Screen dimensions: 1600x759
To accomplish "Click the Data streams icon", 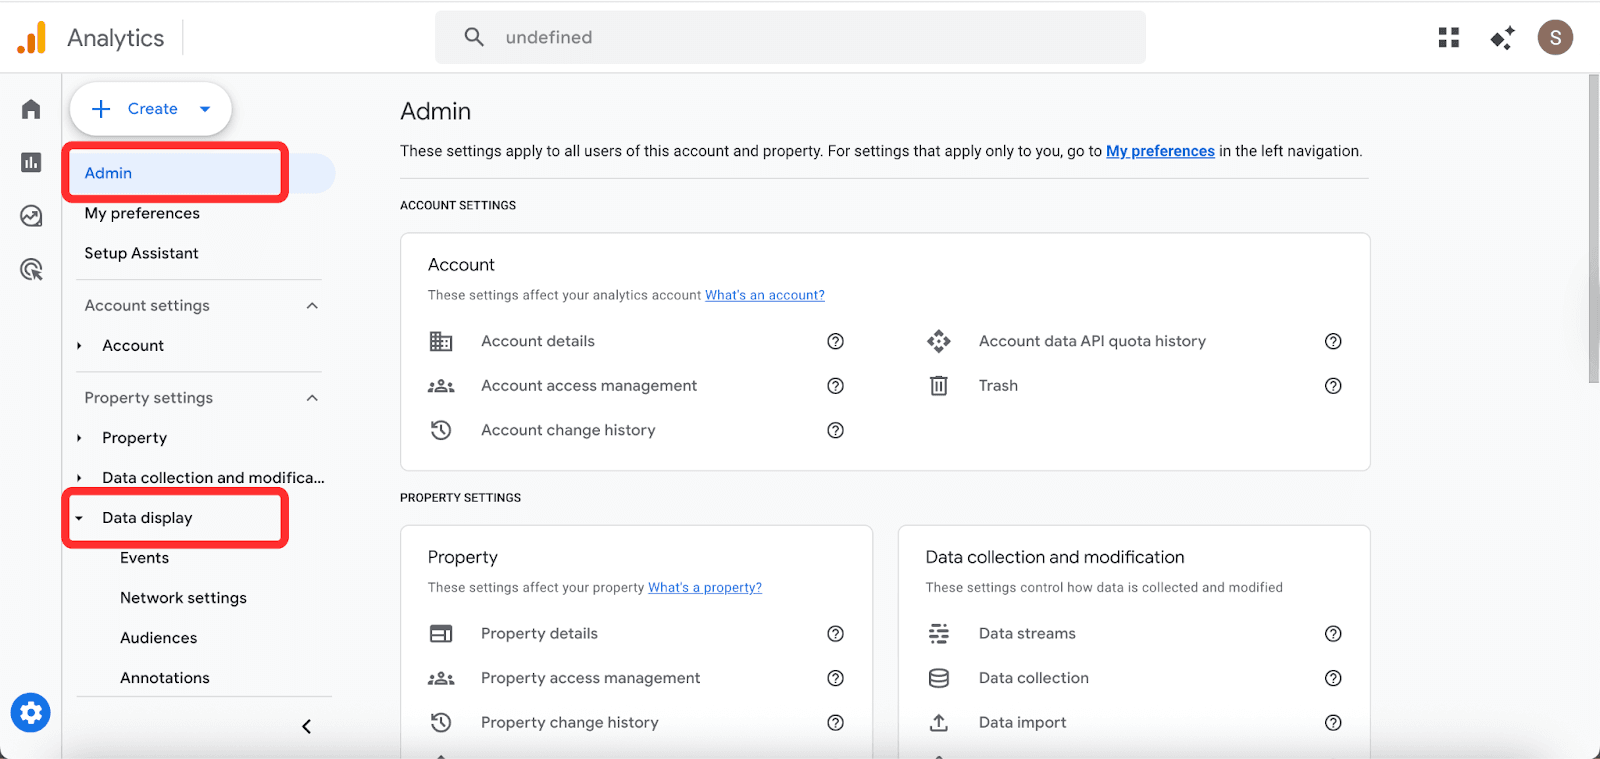I will pos(939,634).
